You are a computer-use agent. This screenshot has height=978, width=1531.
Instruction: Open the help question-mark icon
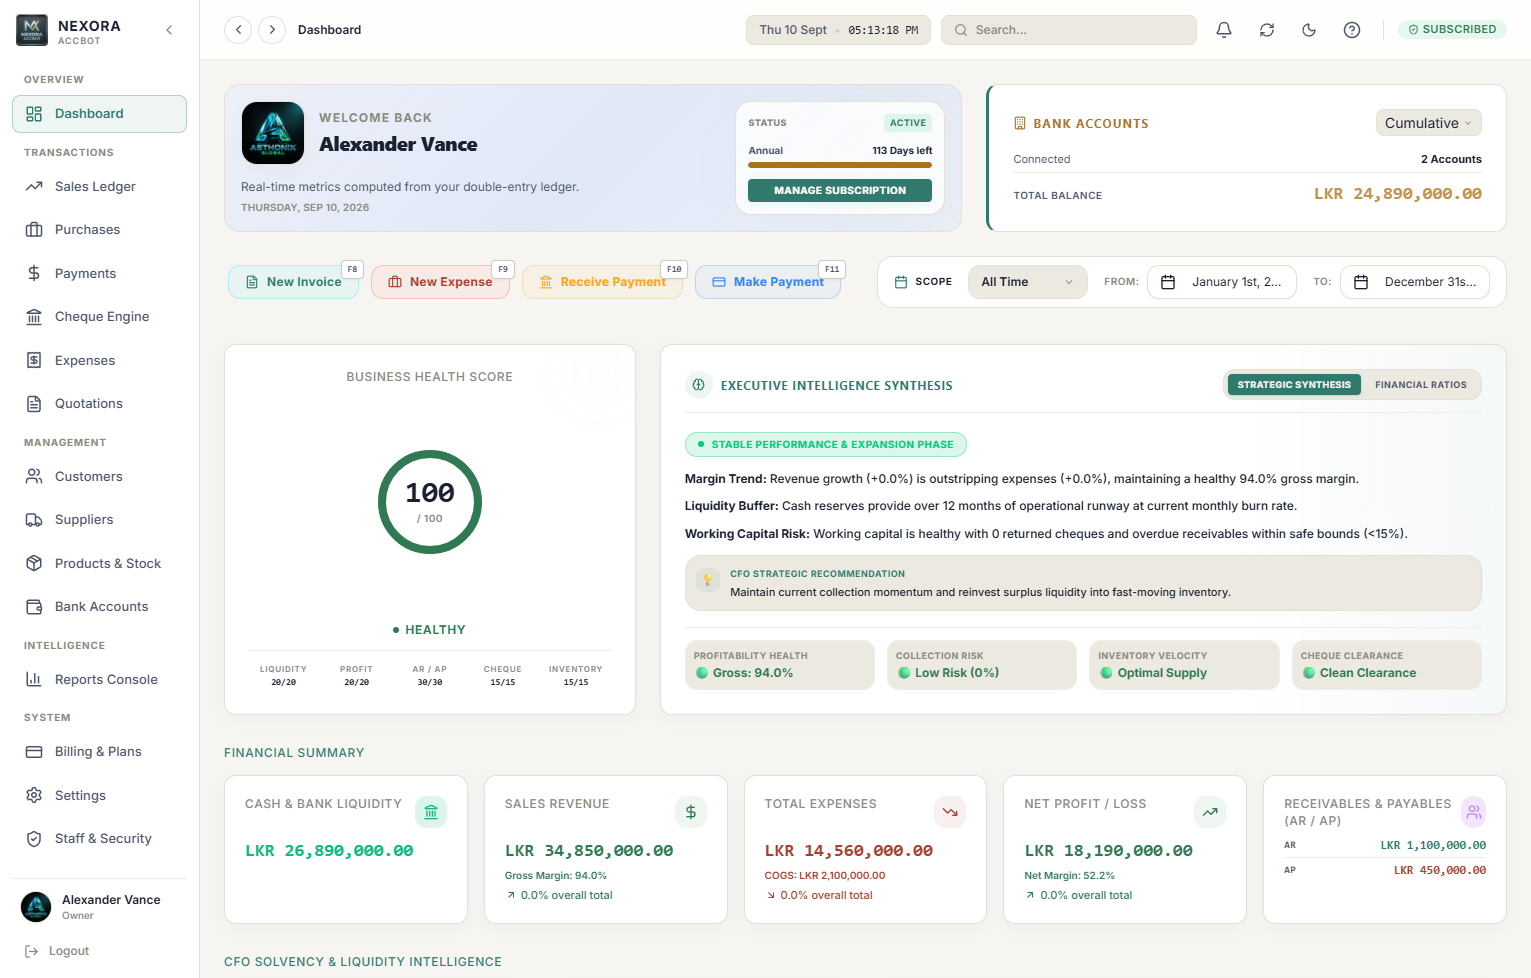pyautogui.click(x=1352, y=30)
